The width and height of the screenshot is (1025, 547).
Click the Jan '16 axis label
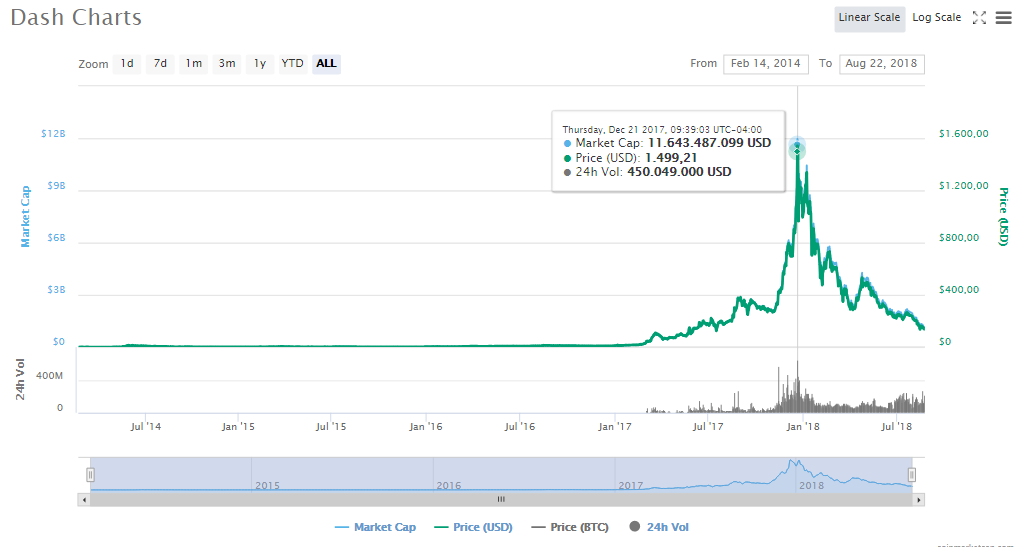(x=426, y=426)
